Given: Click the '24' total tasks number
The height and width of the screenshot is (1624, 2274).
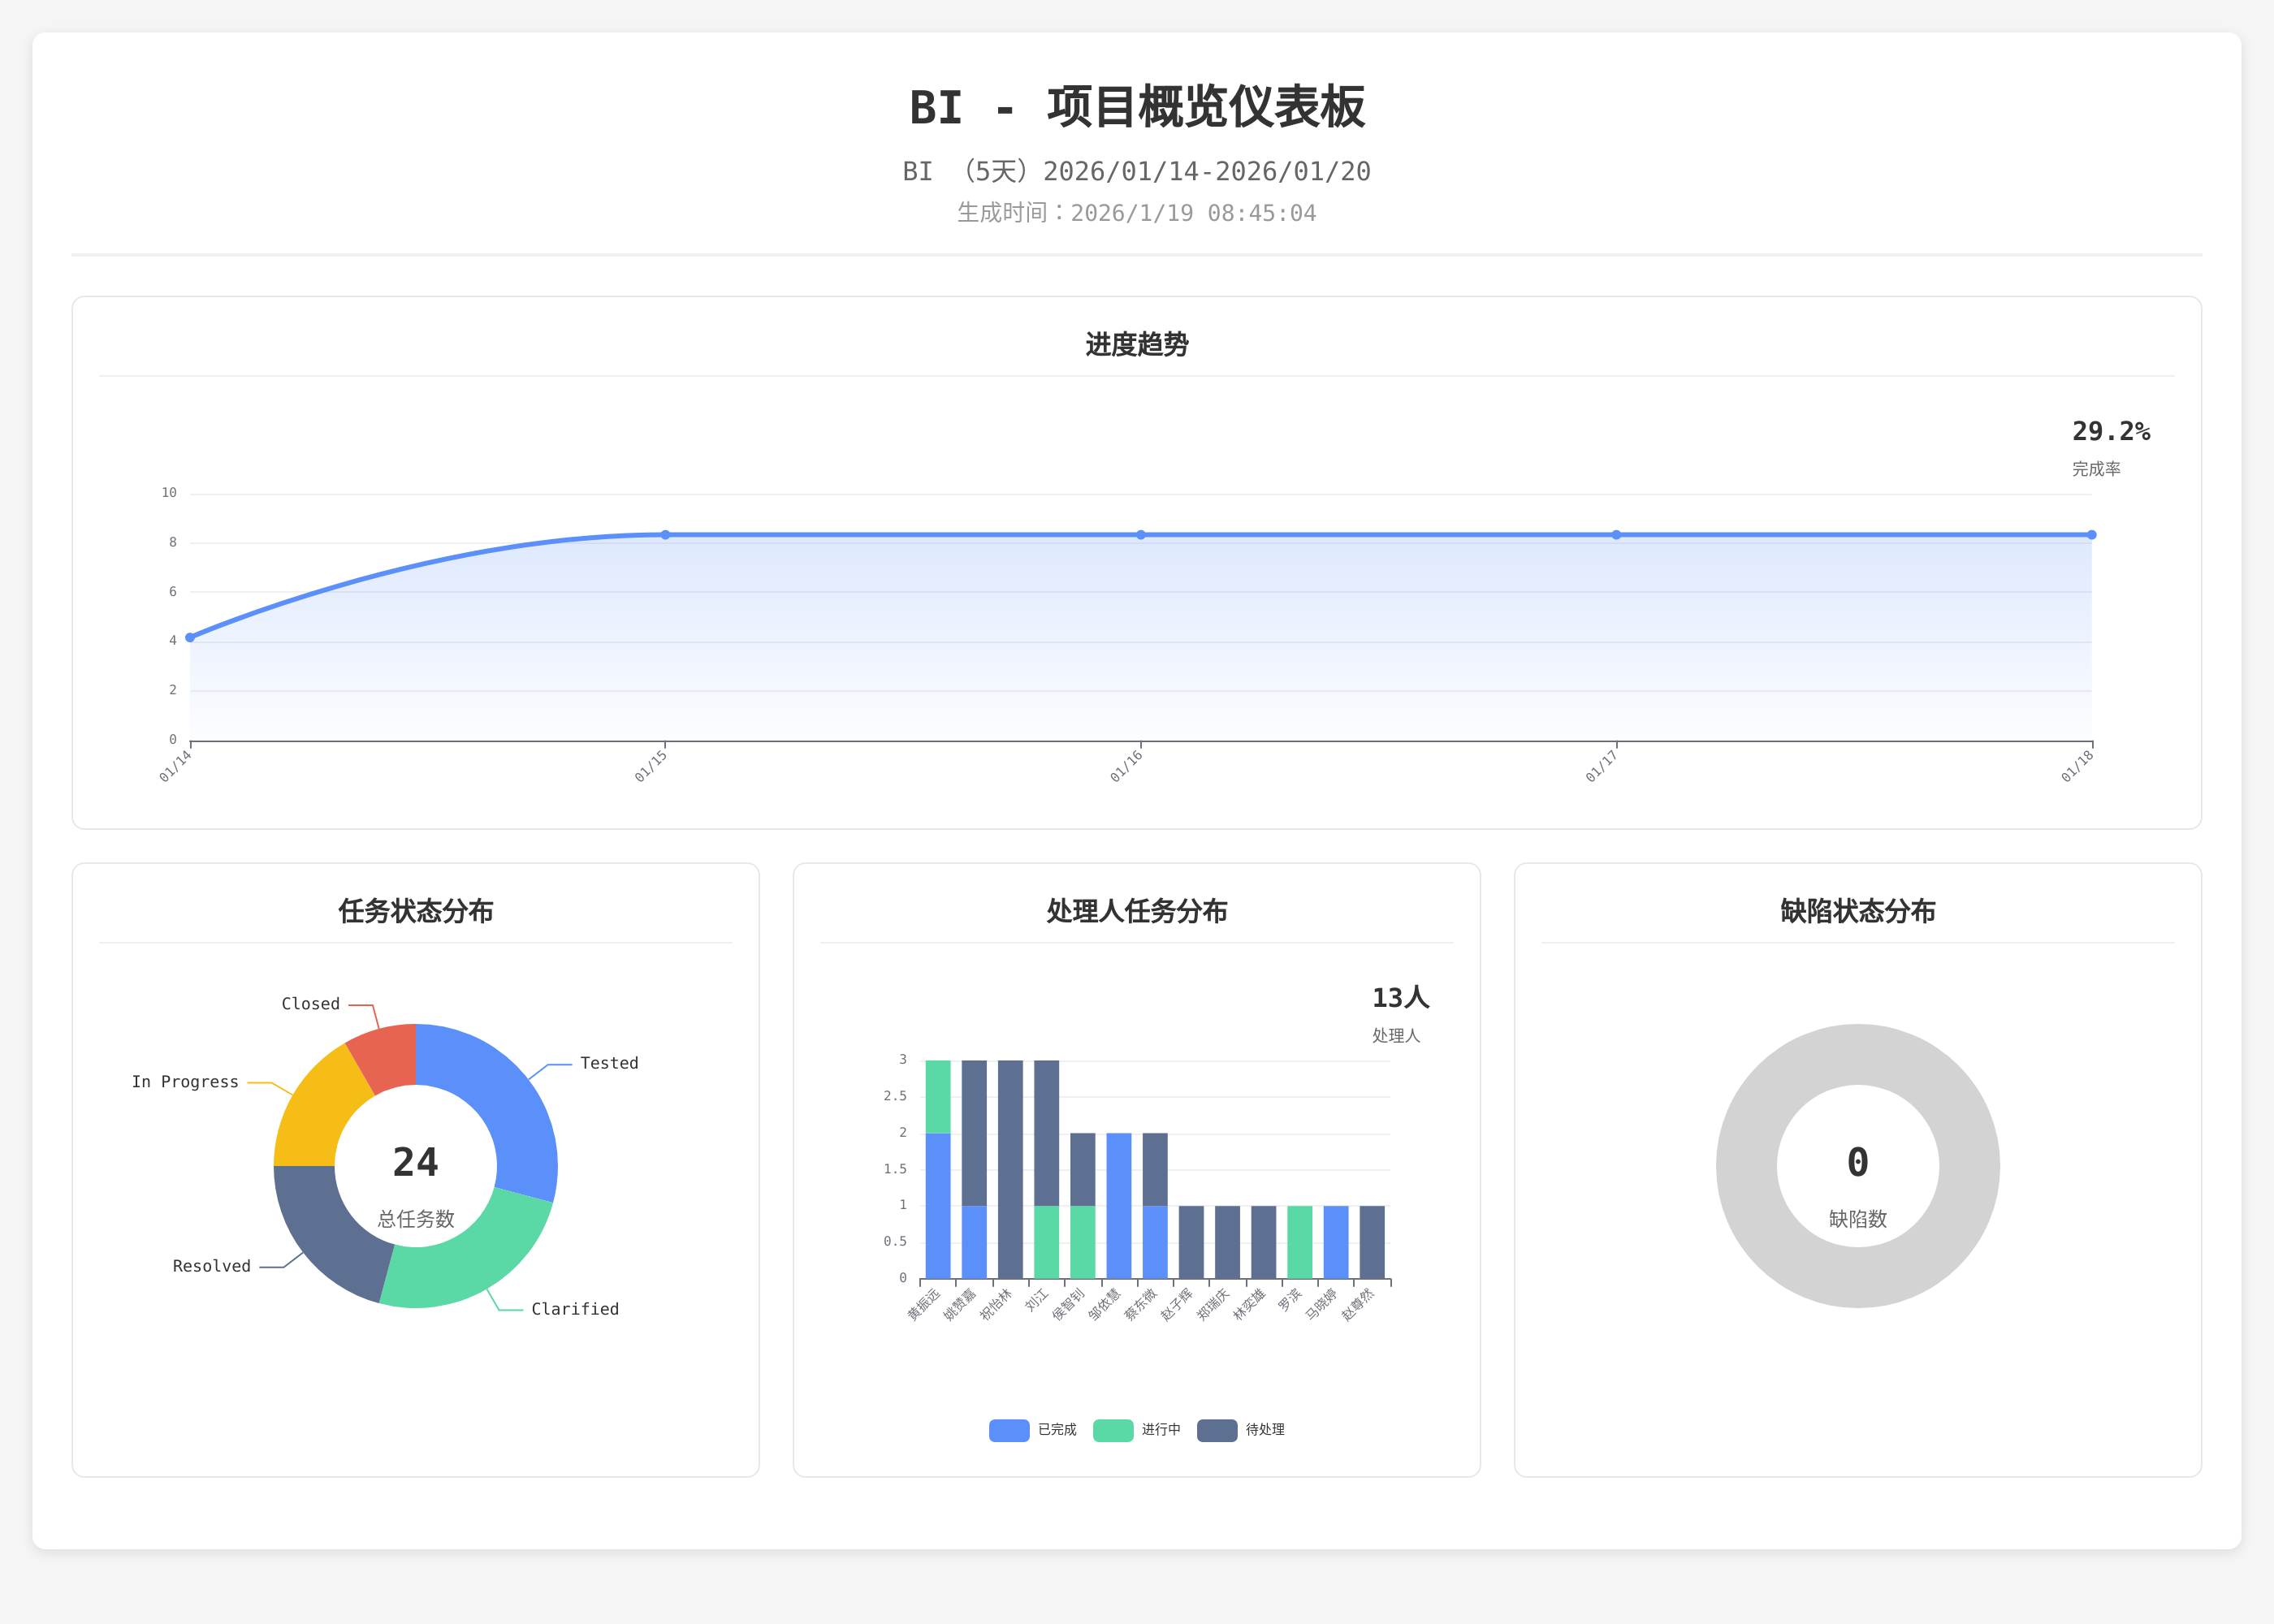Looking at the screenshot, I should (x=416, y=1162).
